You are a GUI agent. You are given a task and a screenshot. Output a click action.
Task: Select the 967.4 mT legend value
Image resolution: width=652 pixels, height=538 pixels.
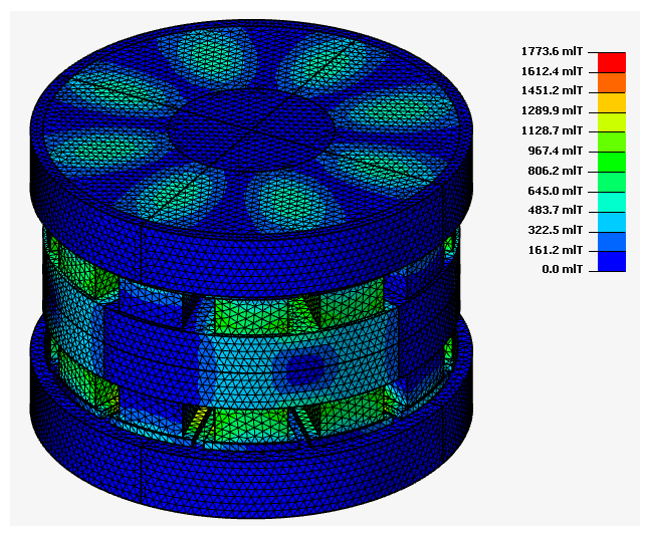coord(553,150)
